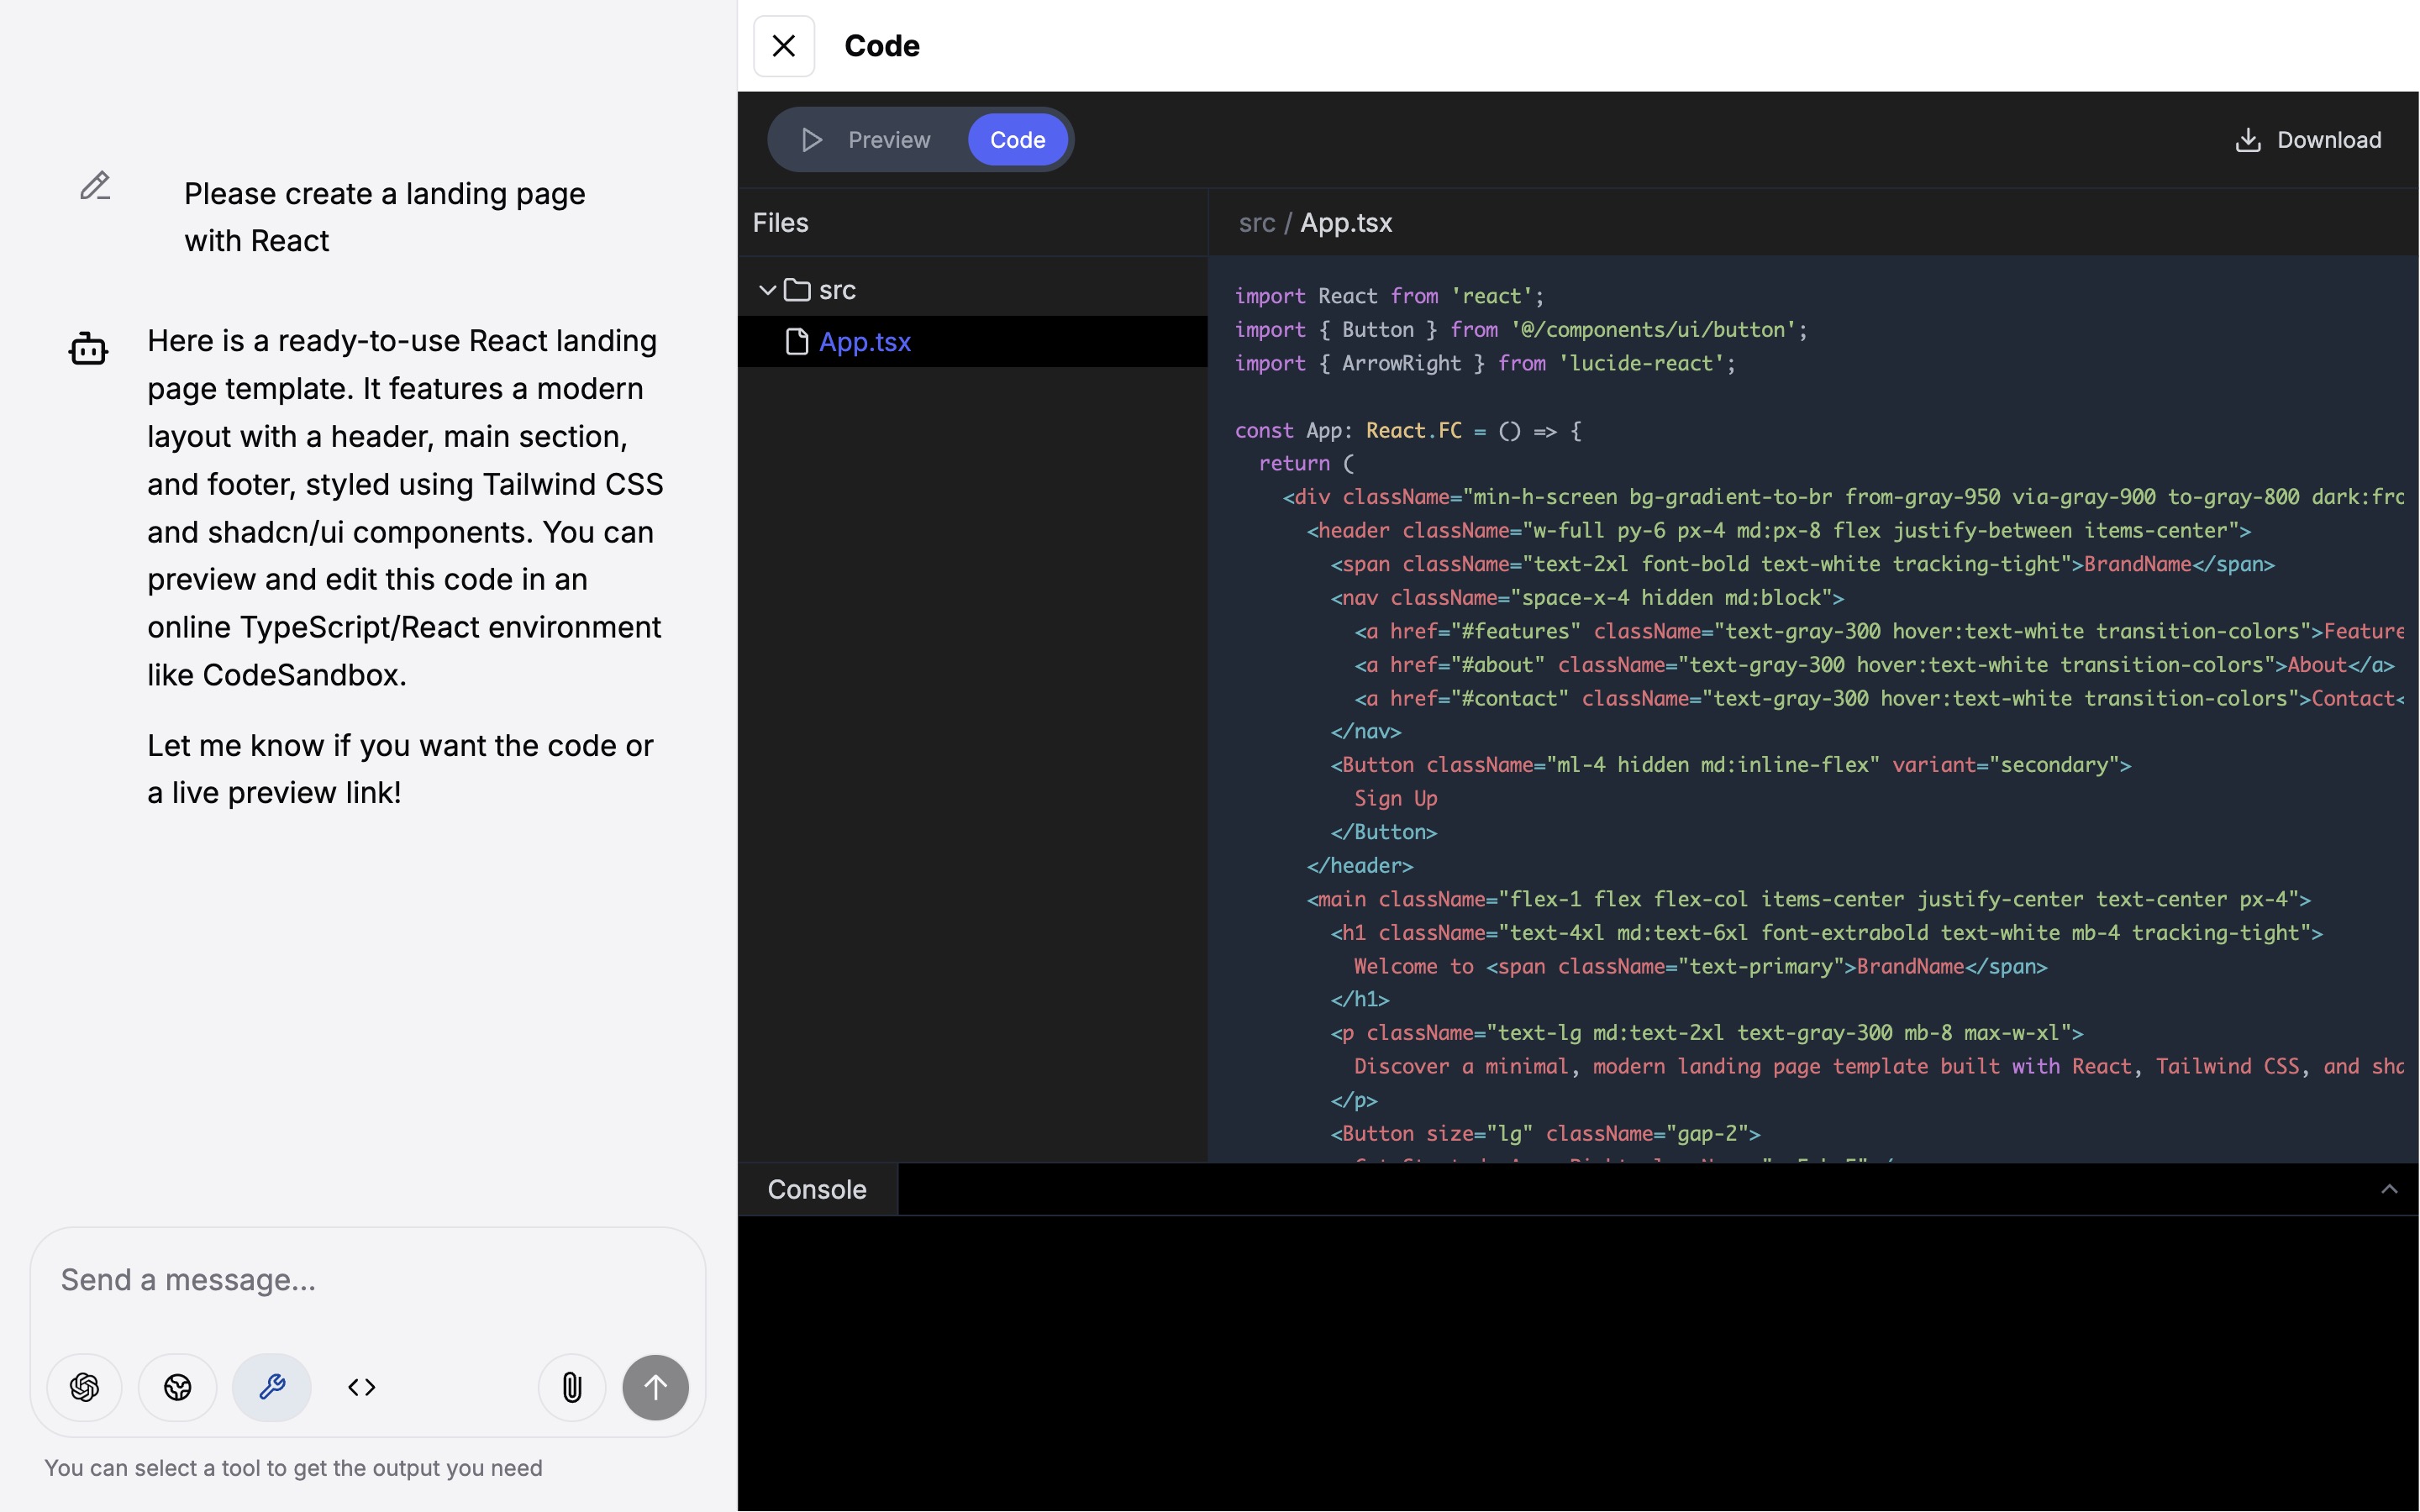Click the closing '</header>' tag in code
Viewport: 2420px width, 1512px height.
[1360, 866]
